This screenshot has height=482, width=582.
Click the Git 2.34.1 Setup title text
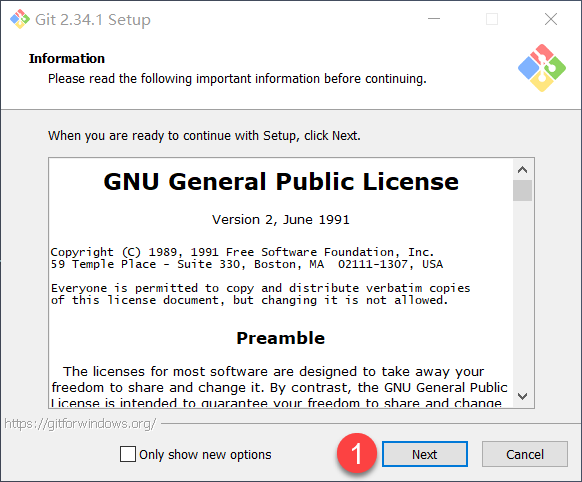click(x=93, y=20)
